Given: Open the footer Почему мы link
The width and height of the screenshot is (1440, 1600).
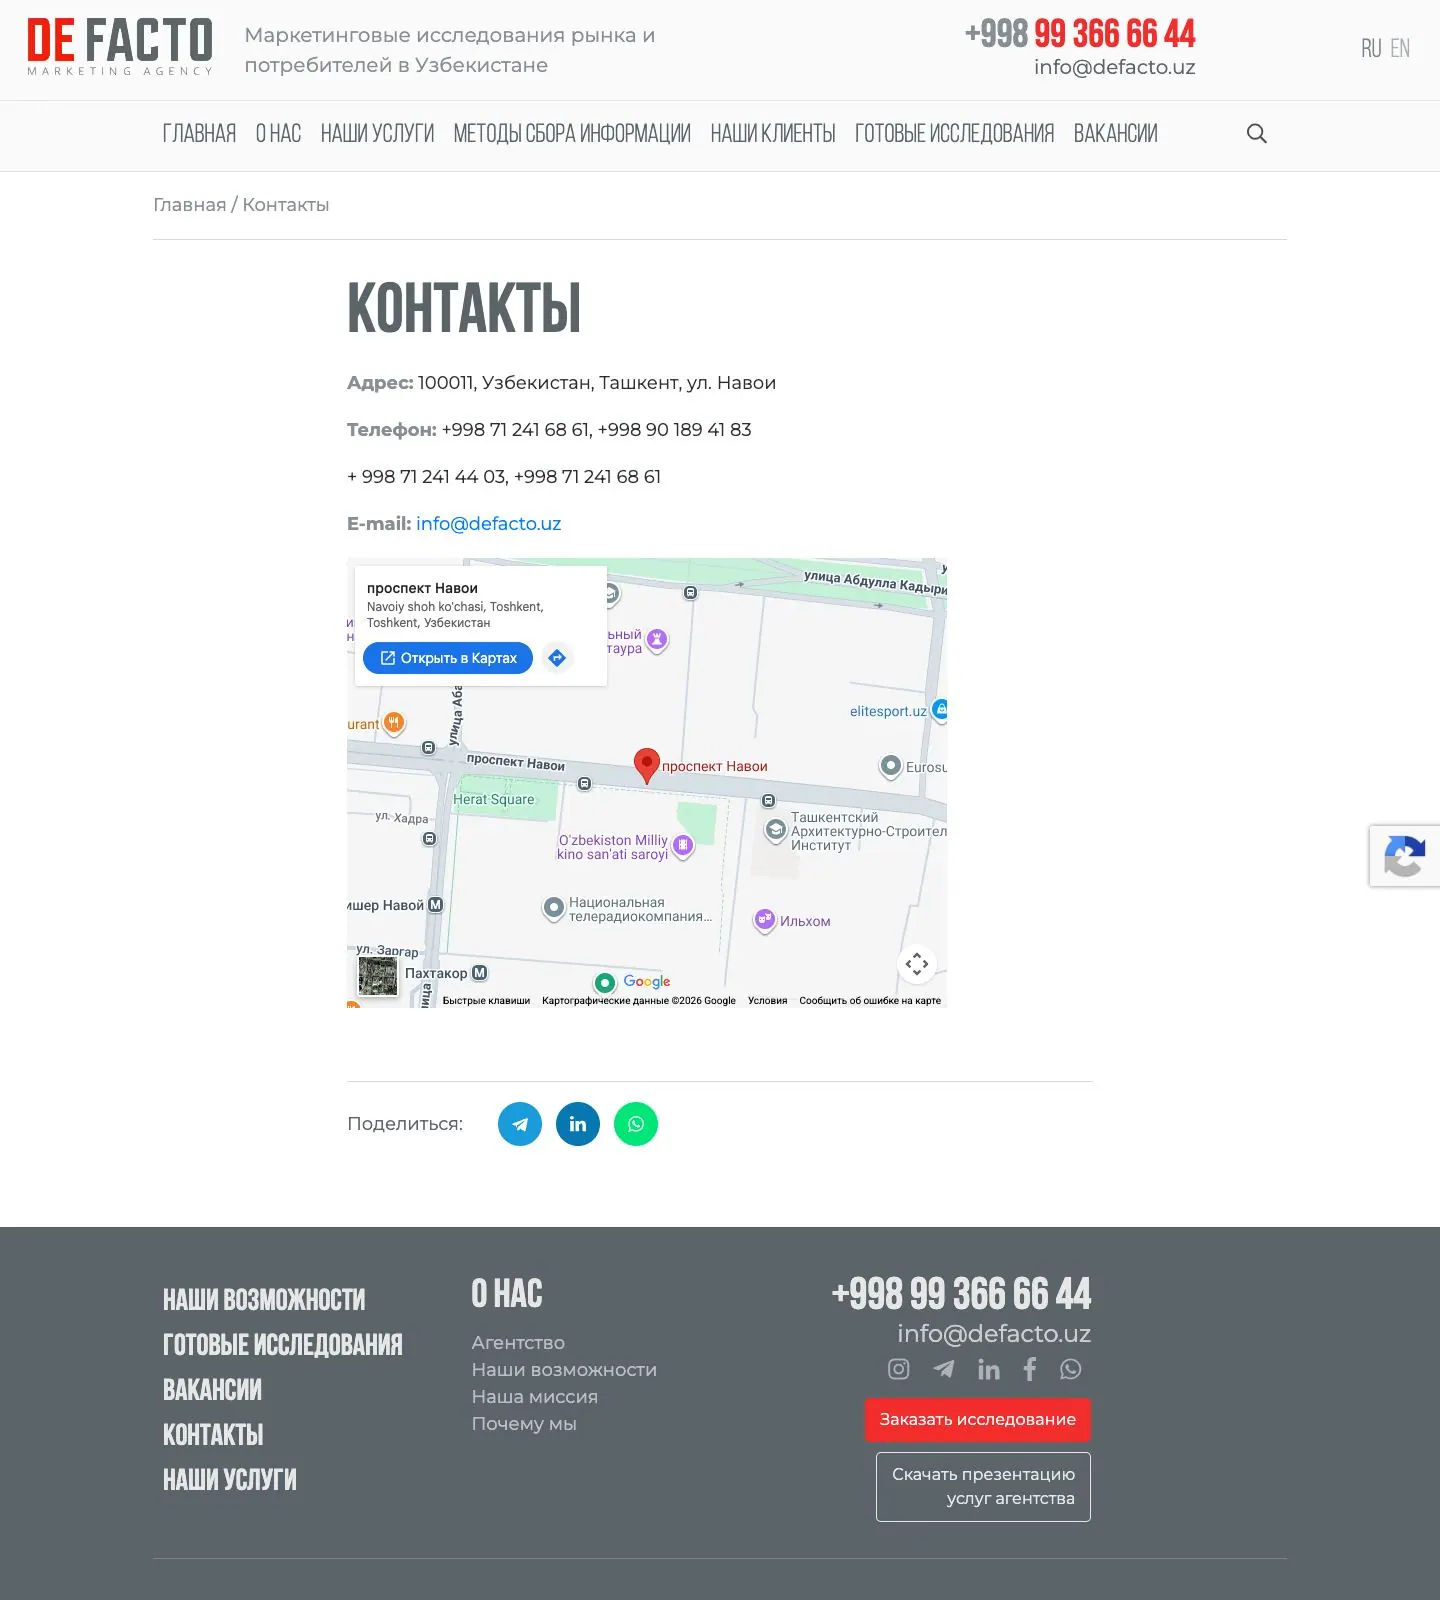Looking at the screenshot, I should point(524,1424).
